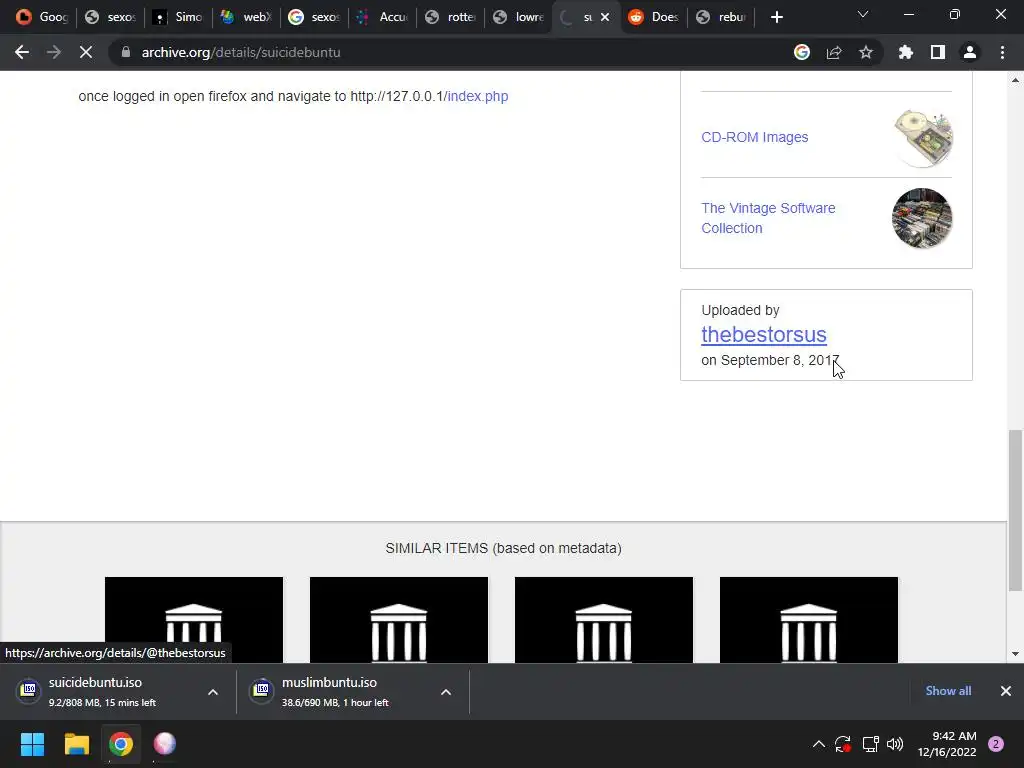Switch to the 'rotte' tab
This screenshot has height=768, width=1024.
(x=451, y=17)
